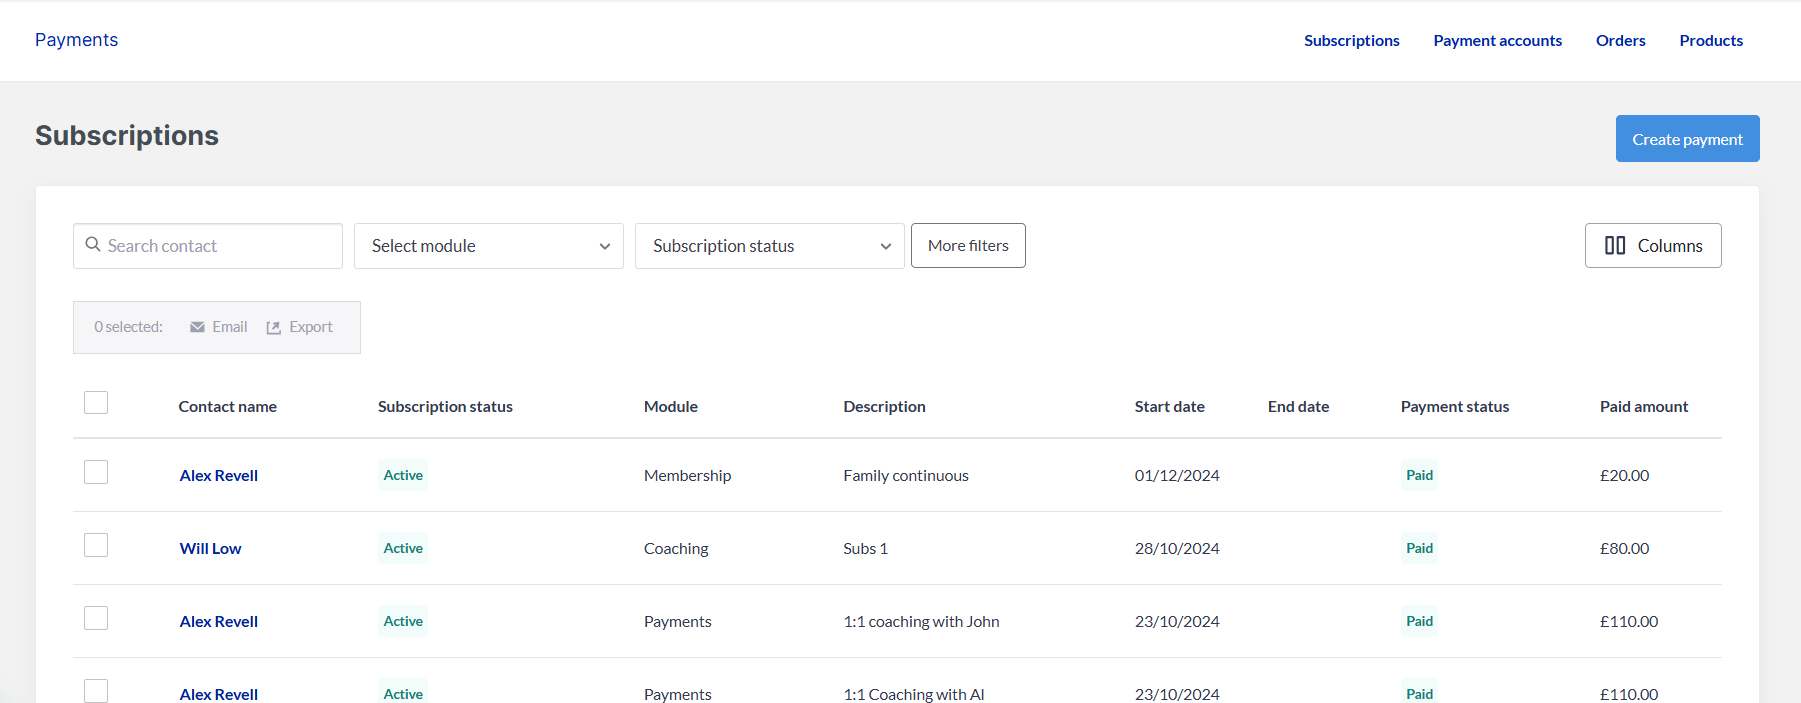
Task: Click the Email envelope icon
Action: click(x=197, y=327)
